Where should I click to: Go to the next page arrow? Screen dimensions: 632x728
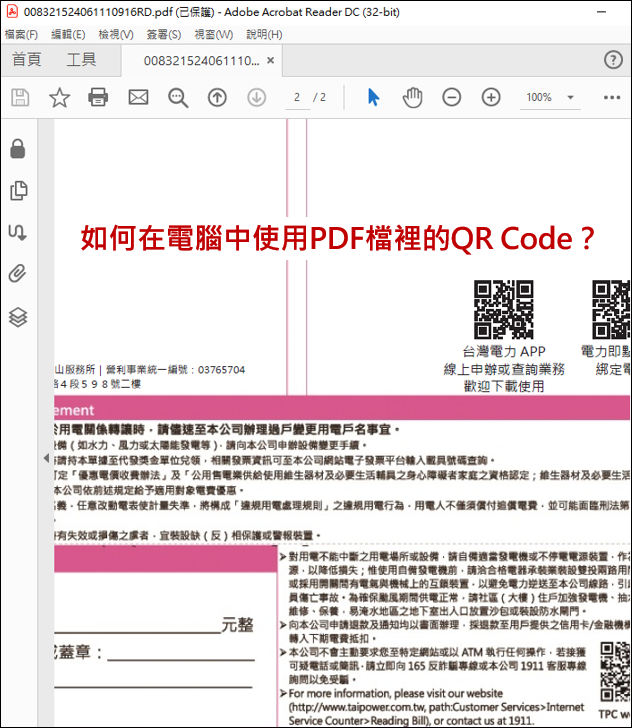point(256,98)
